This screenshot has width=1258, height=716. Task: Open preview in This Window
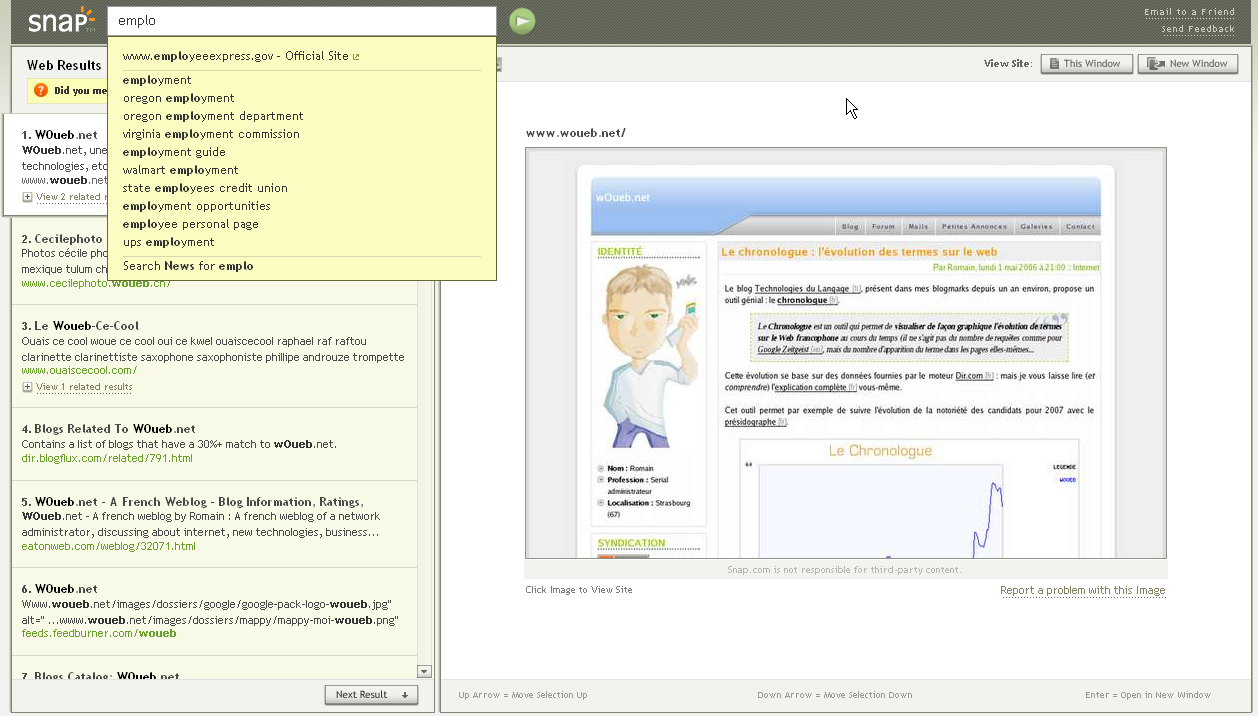tap(1086, 63)
